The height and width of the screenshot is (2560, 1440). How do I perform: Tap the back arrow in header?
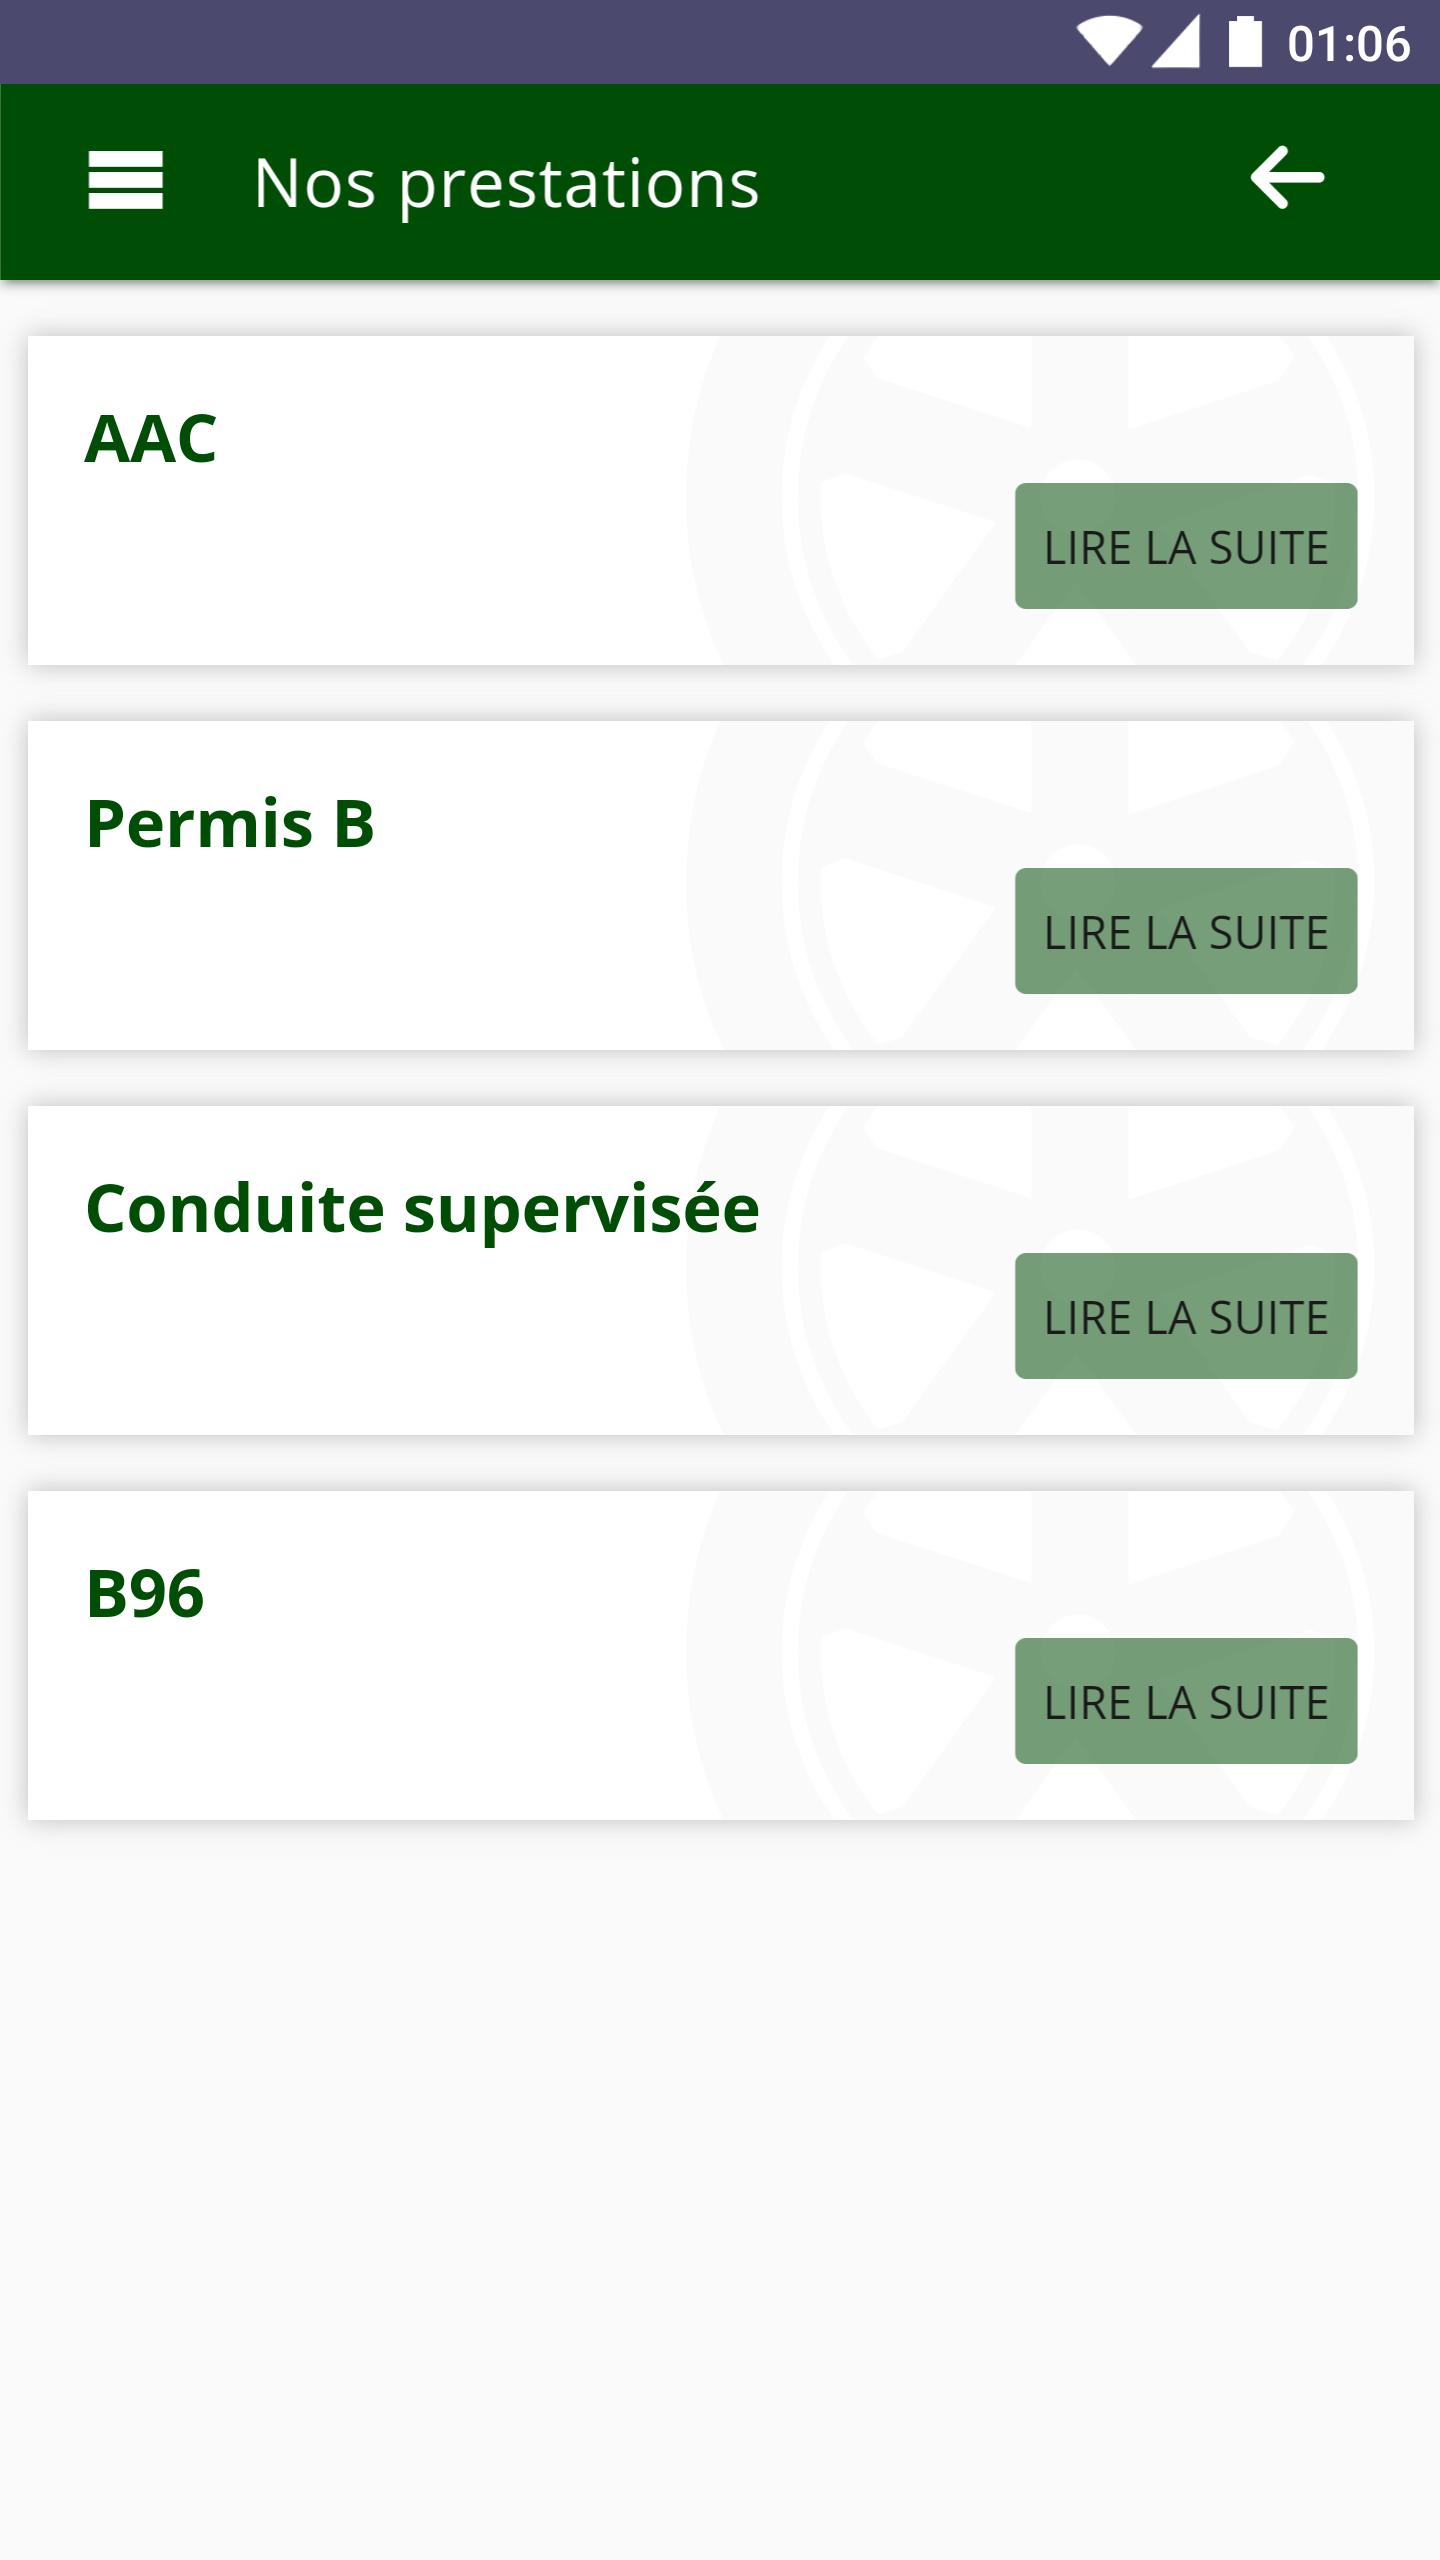(x=1287, y=179)
